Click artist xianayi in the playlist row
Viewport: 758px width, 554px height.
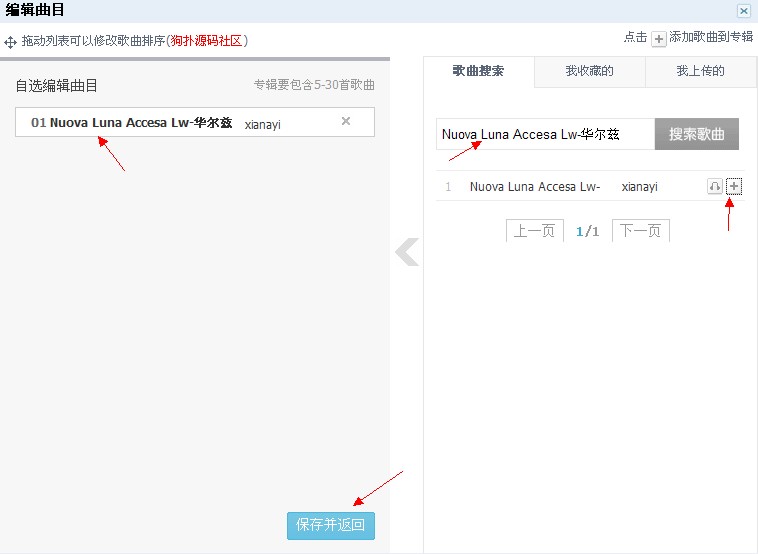(262, 125)
